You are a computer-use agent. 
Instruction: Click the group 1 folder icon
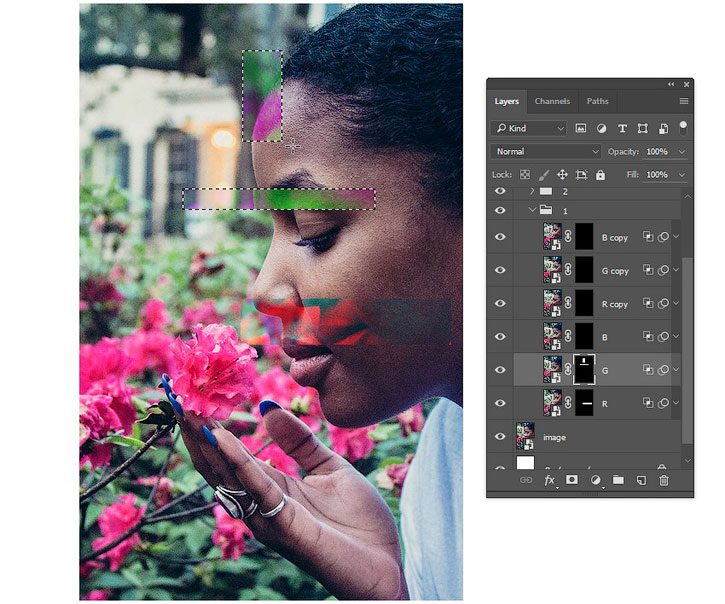546,210
